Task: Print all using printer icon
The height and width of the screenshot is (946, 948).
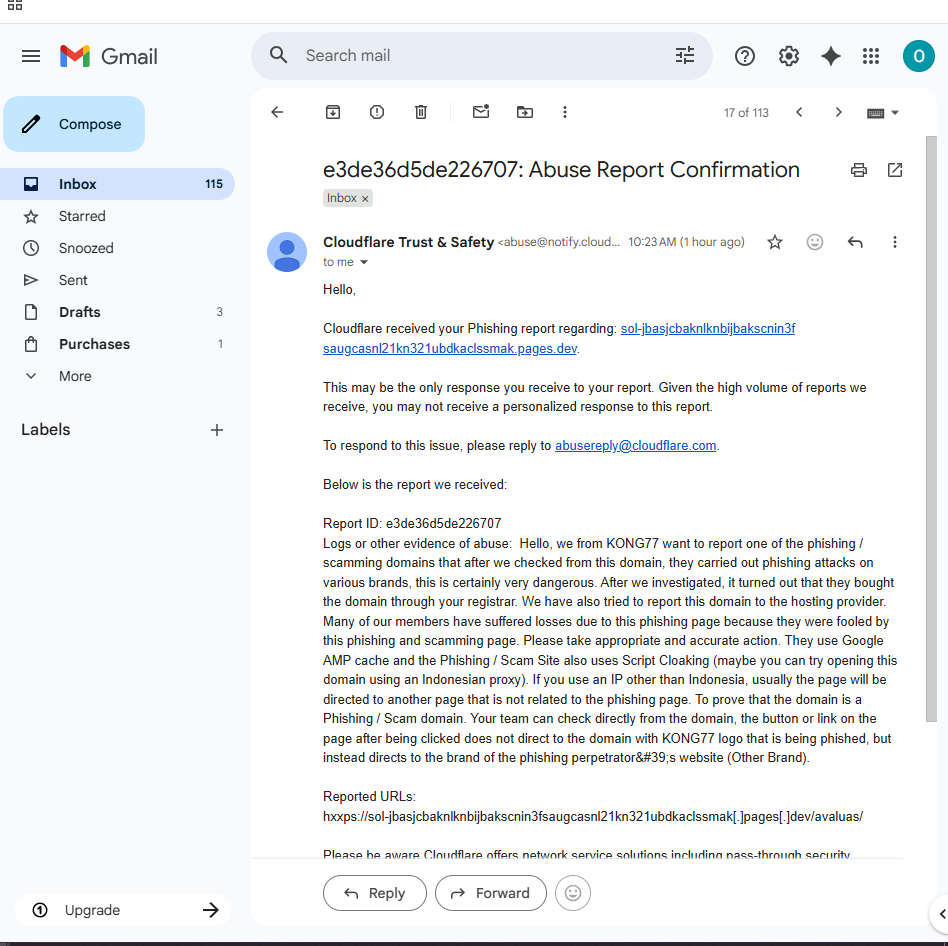Action: [x=859, y=170]
